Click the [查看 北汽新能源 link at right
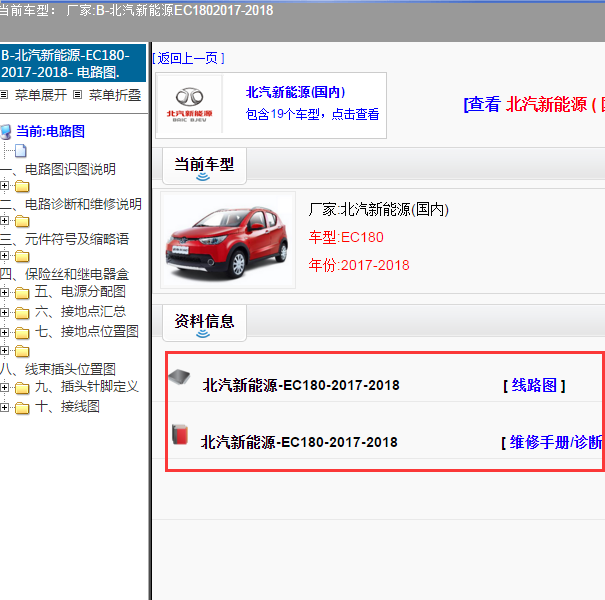This screenshot has width=605, height=600. (x=534, y=104)
